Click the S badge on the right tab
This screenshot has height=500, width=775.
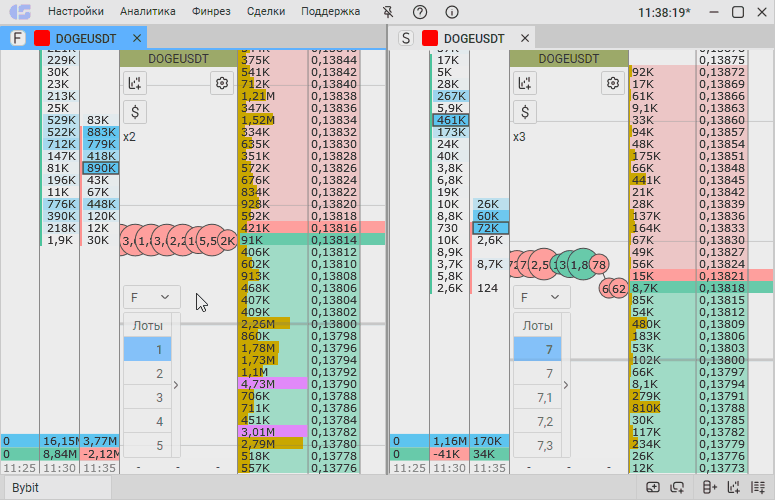(406, 38)
